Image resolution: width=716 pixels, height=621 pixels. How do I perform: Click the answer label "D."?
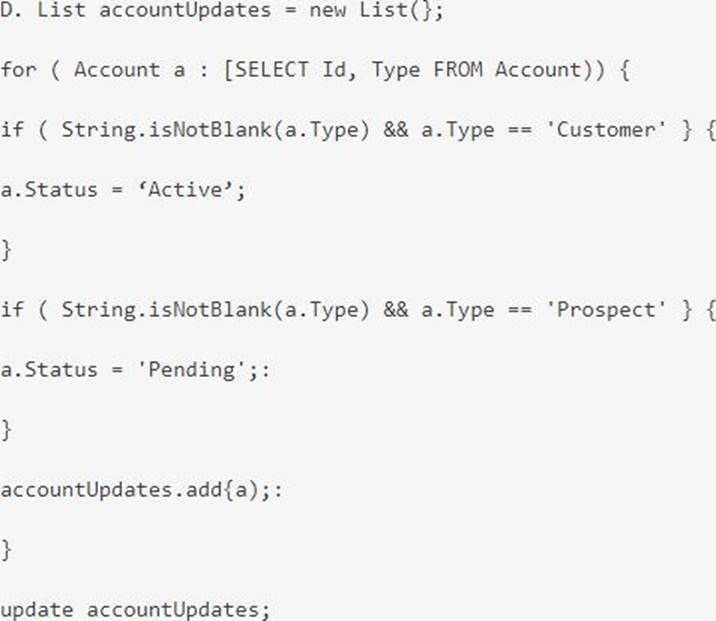point(12,10)
